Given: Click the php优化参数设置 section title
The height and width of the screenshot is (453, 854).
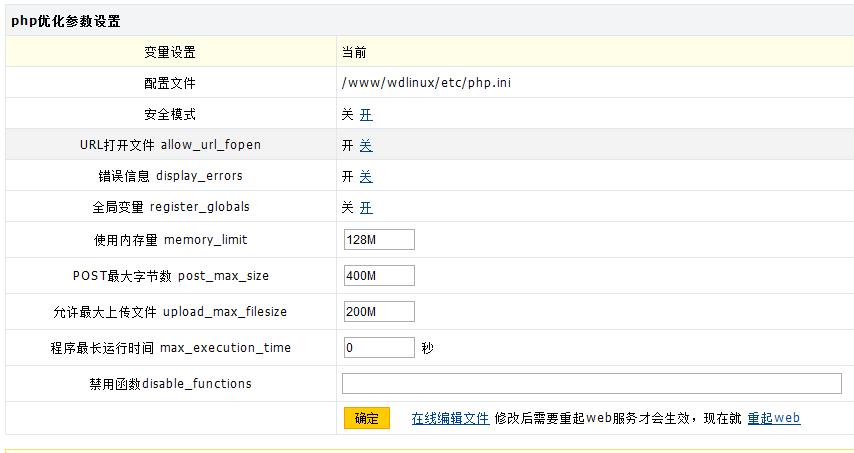Looking at the screenshot, I should (66, 21).
